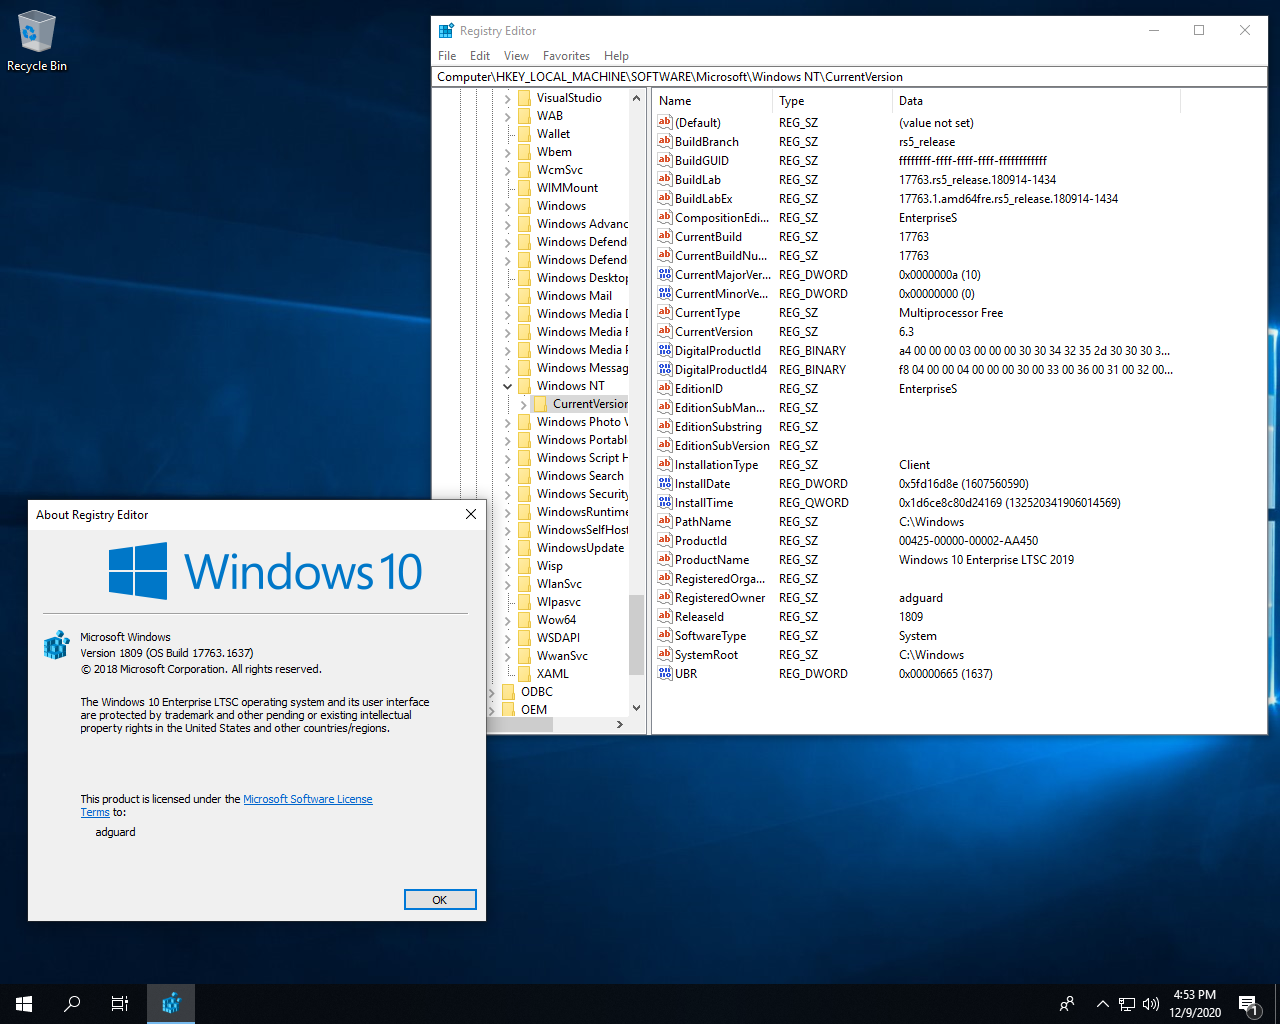Viewport: 1280px width, 1024px height.
Task: Expand the WindowsUpdate tree node
Action: 507,548
